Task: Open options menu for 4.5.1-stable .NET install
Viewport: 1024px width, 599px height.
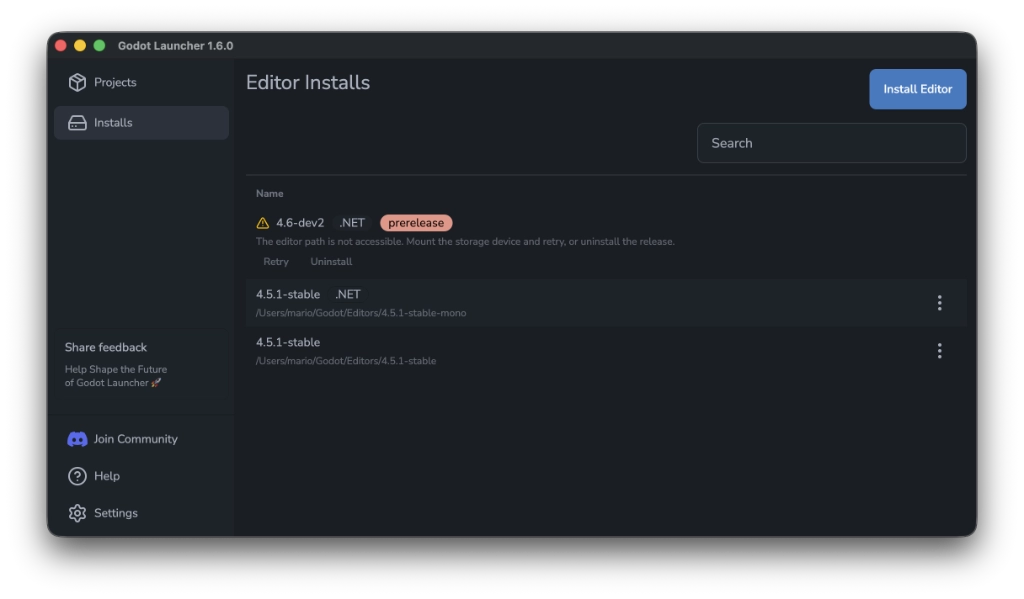Action: (x=939, y=301)
